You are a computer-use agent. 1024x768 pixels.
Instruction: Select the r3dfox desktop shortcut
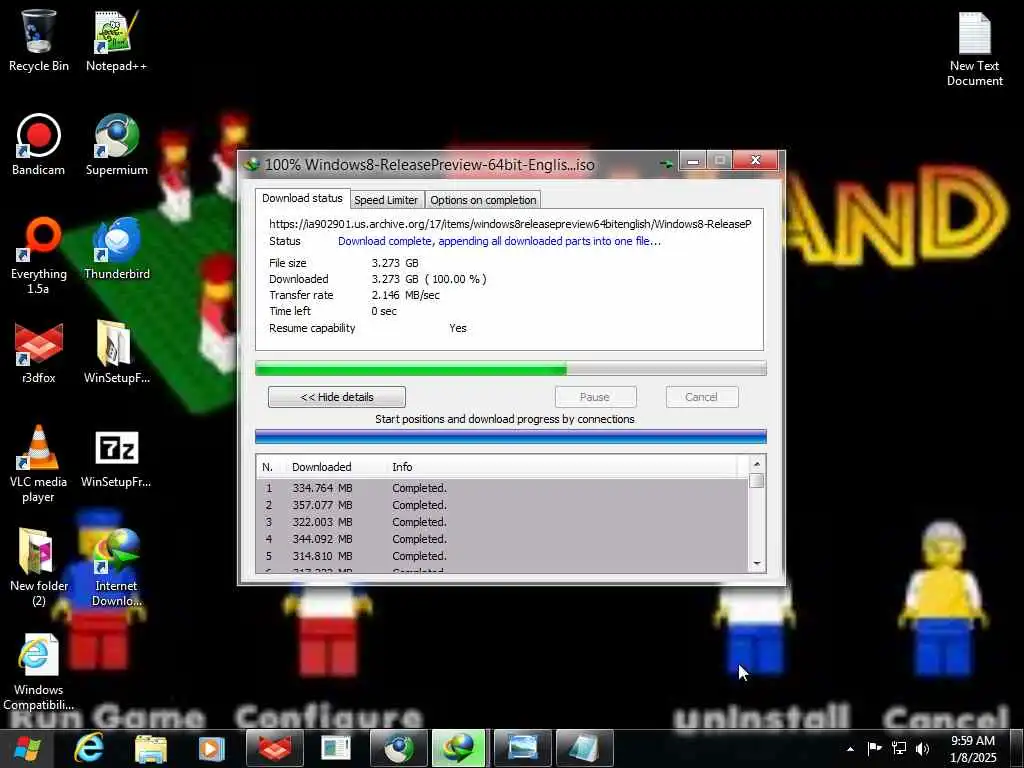[39, 353]
